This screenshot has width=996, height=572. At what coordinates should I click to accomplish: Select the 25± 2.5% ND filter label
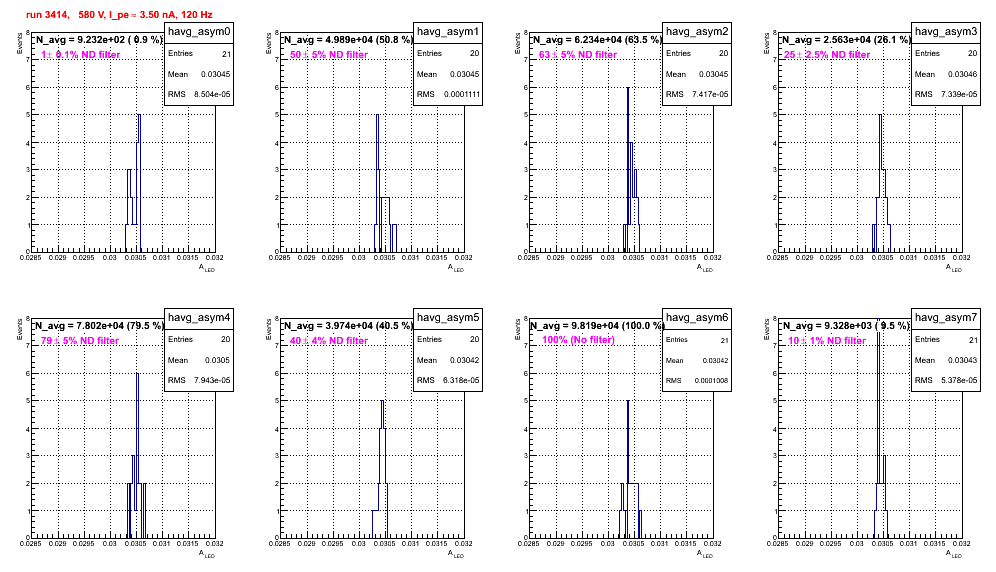827,55
